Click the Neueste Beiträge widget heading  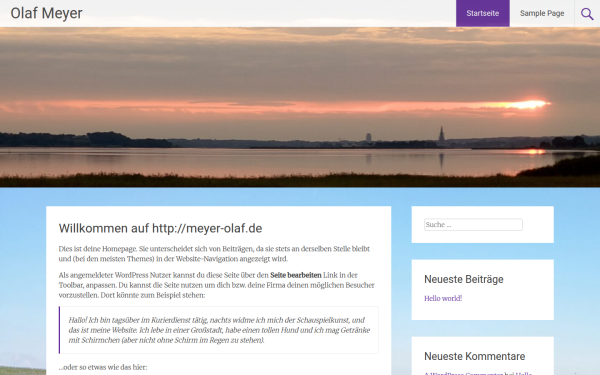(464, 279)
